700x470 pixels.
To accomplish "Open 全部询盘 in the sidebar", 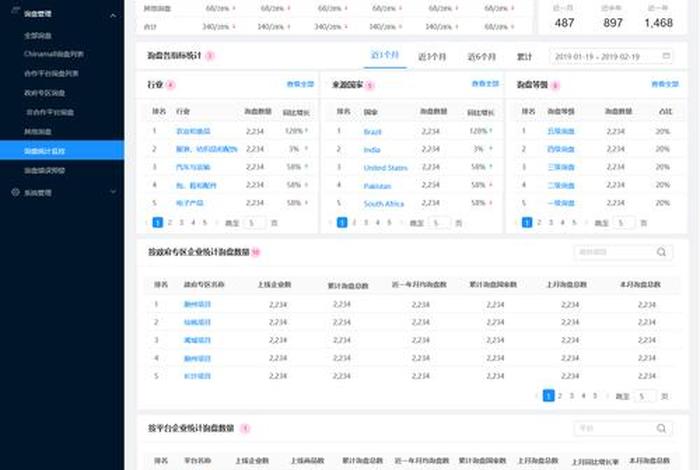I will pyautogui.click(x=38, y=36).
